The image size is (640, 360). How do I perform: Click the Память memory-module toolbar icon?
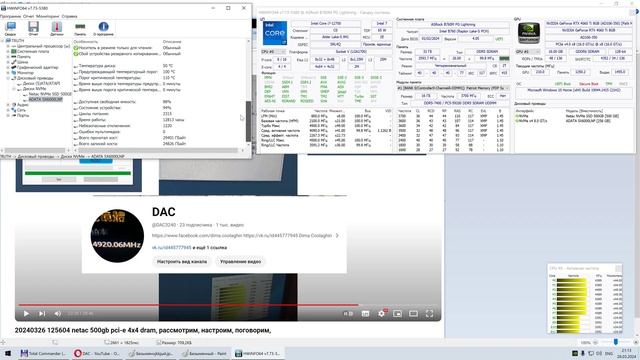[x=80, y=29]
